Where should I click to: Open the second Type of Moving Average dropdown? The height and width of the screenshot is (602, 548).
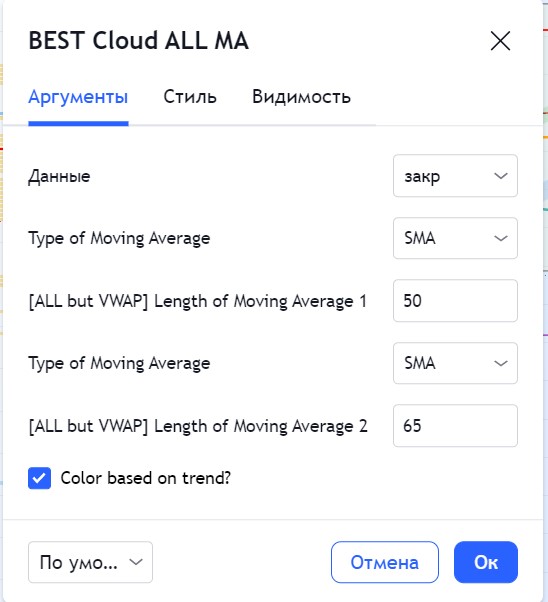tap(455, 363)
